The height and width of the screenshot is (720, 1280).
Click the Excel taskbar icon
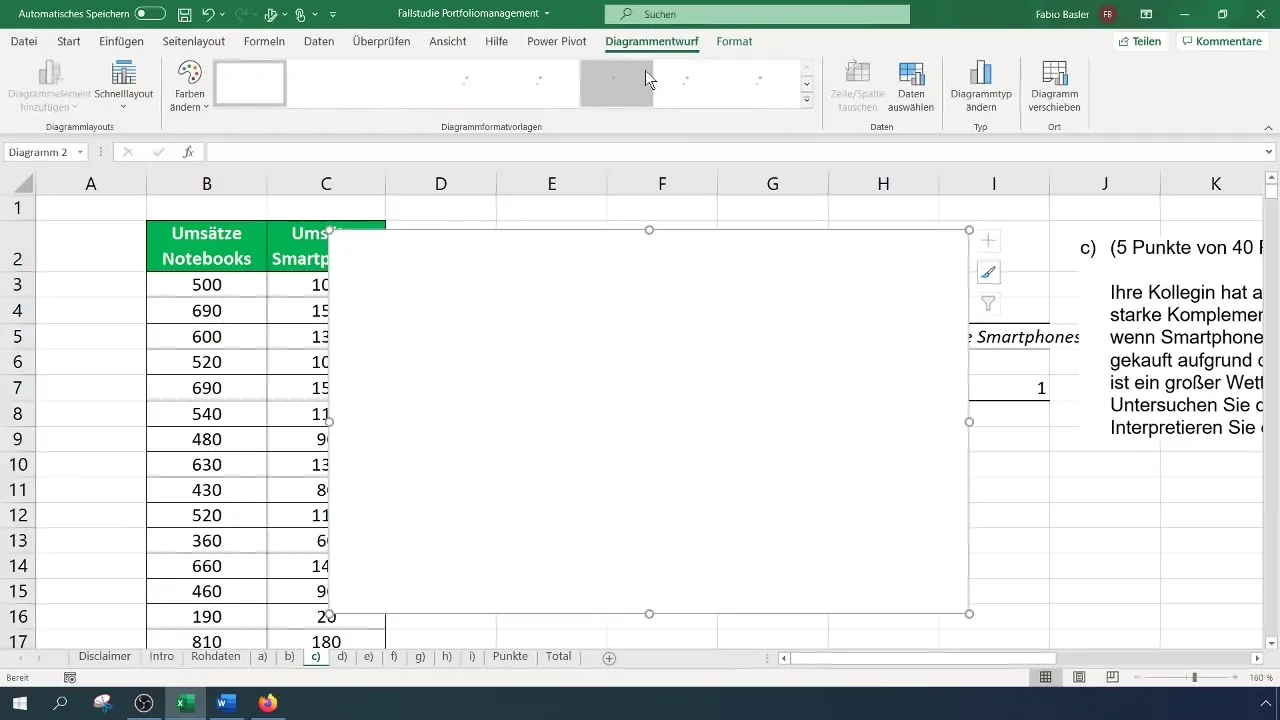(185, 703)
